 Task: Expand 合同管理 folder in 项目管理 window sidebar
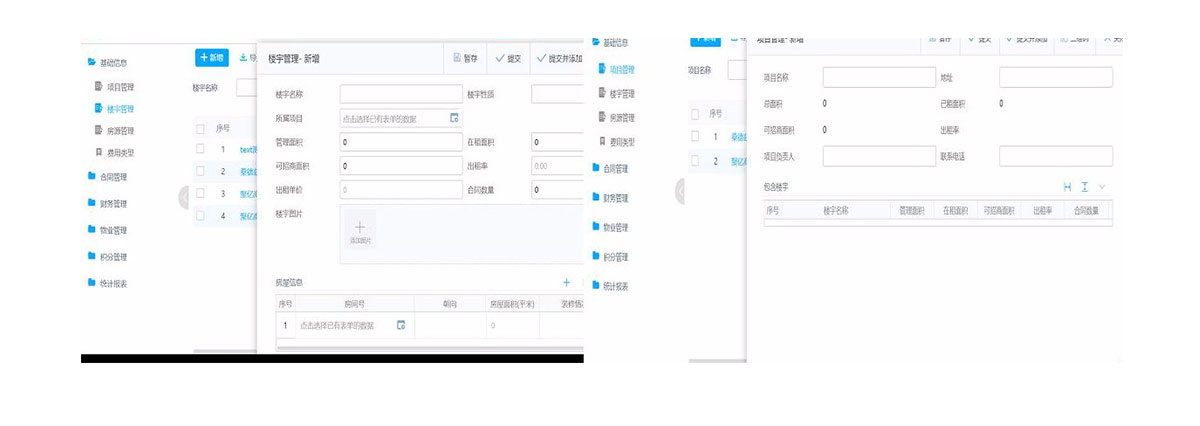point(610,168)
